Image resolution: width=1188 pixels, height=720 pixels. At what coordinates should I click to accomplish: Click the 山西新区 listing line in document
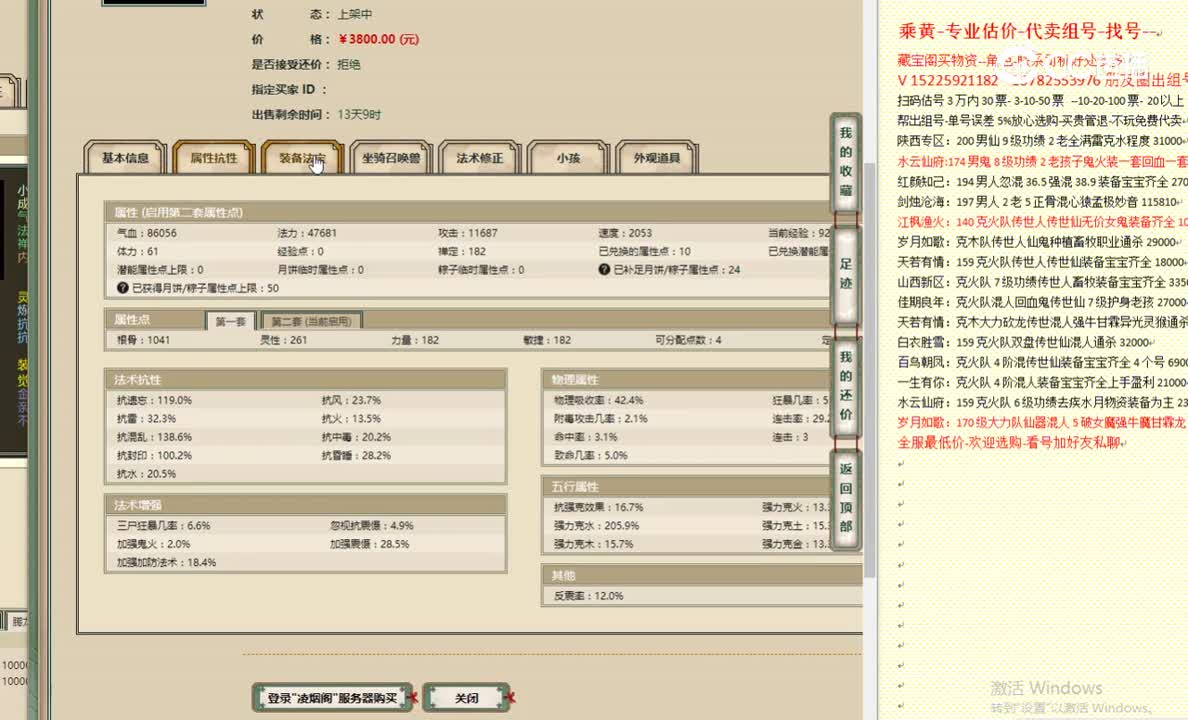1042,282
